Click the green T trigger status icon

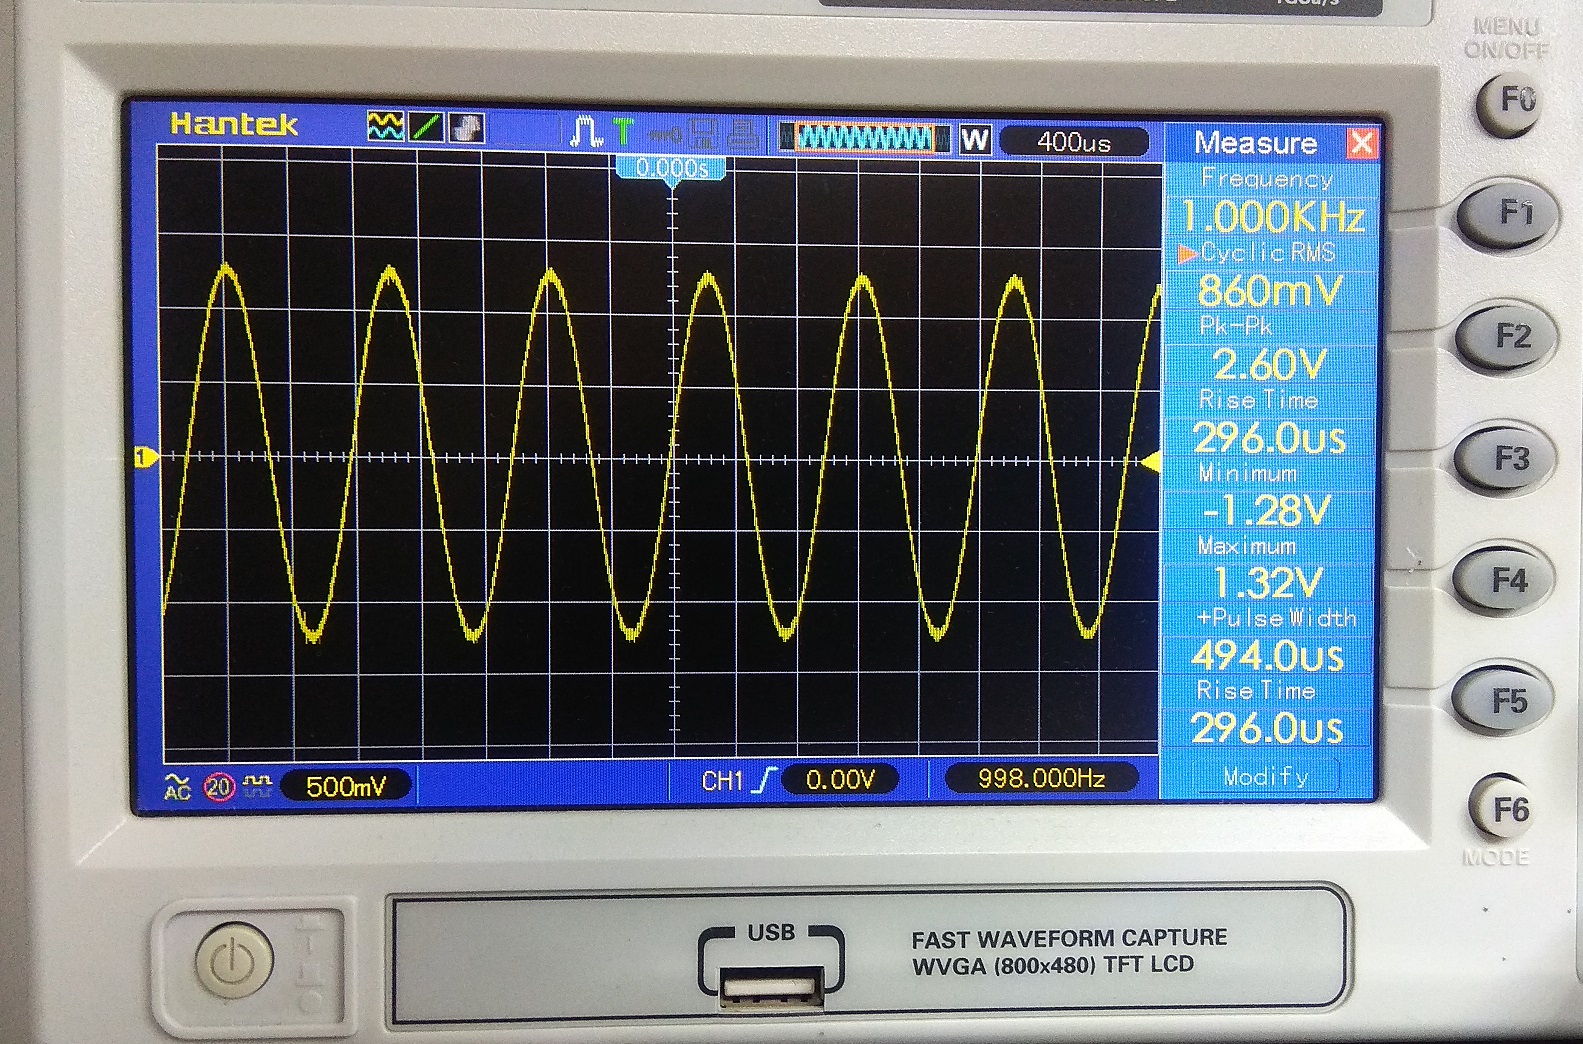tap(623, 131)
